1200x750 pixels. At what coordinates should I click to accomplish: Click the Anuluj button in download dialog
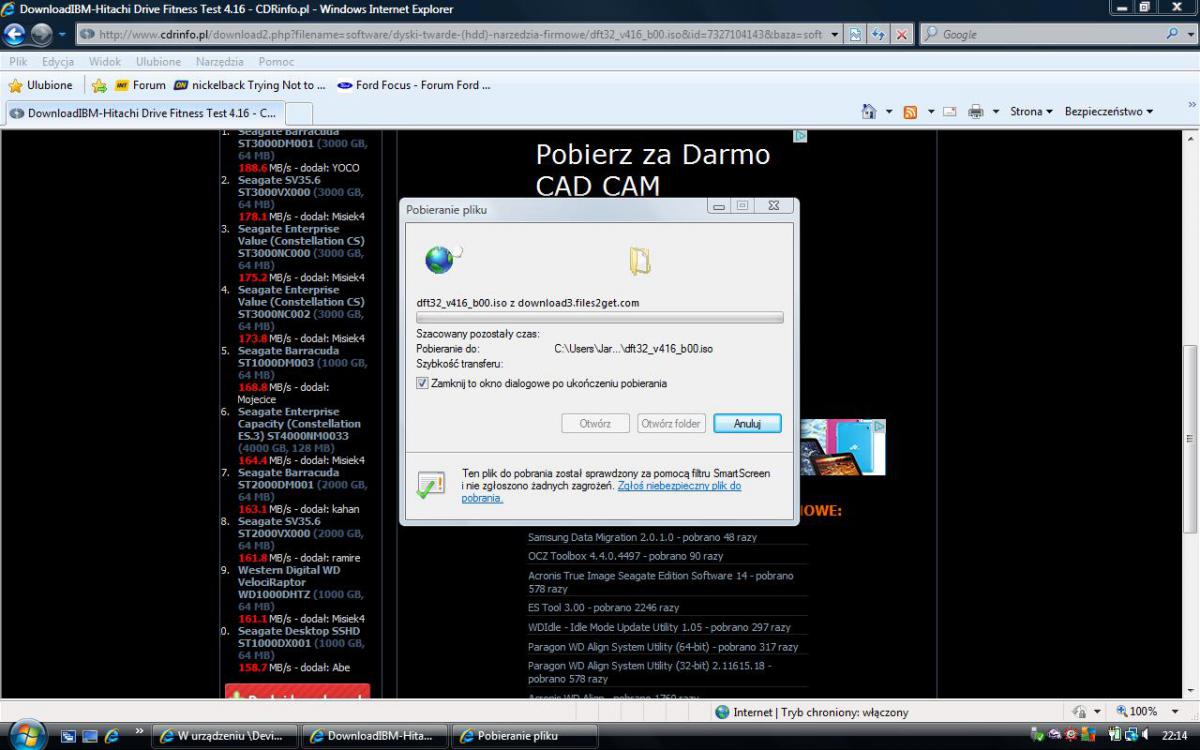747,423
